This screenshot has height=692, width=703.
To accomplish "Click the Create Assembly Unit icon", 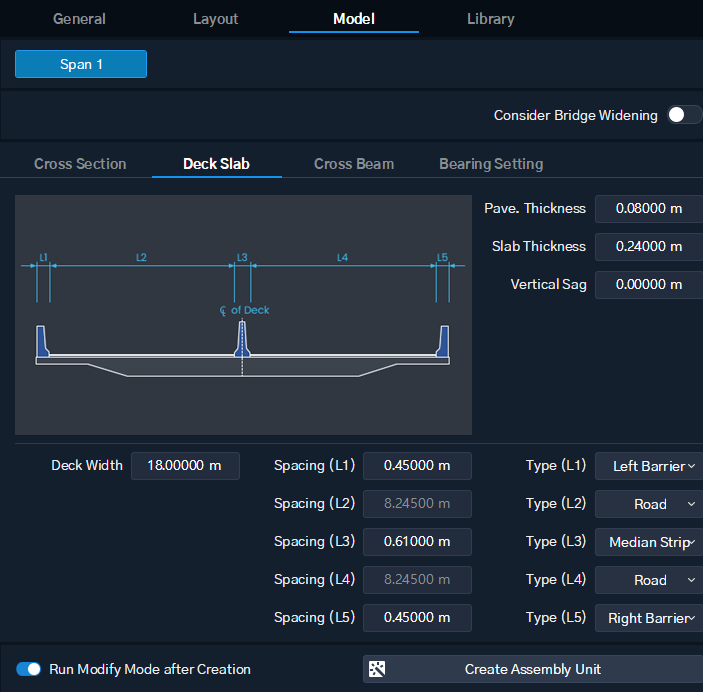I will (x=377, y=669).
